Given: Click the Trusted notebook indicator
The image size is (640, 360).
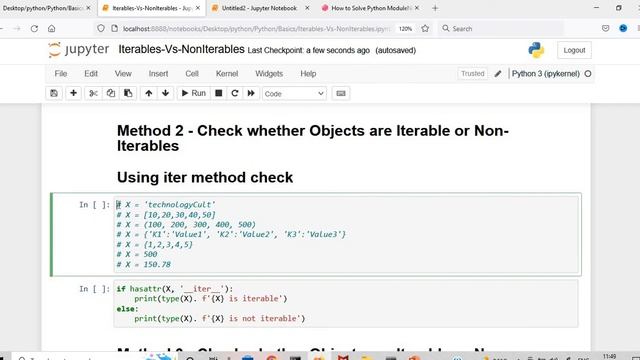Looking at the screenshot, I should [x=472, y=73].
